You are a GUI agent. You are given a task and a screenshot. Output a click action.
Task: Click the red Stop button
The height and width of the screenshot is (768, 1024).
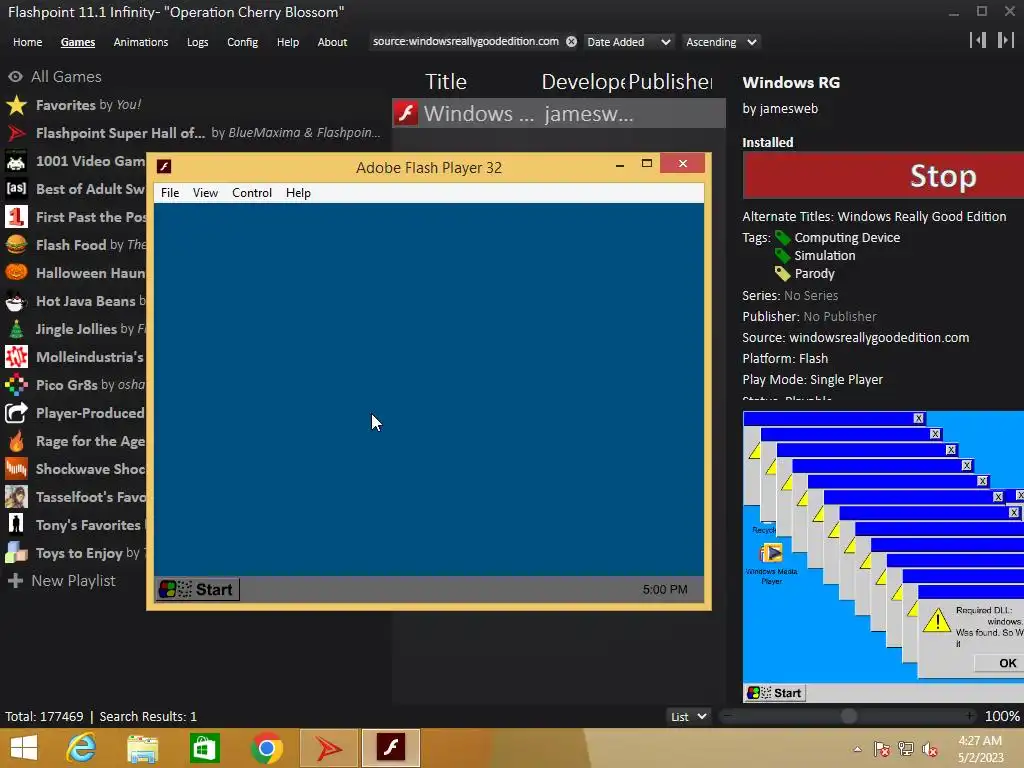point(883,176)
